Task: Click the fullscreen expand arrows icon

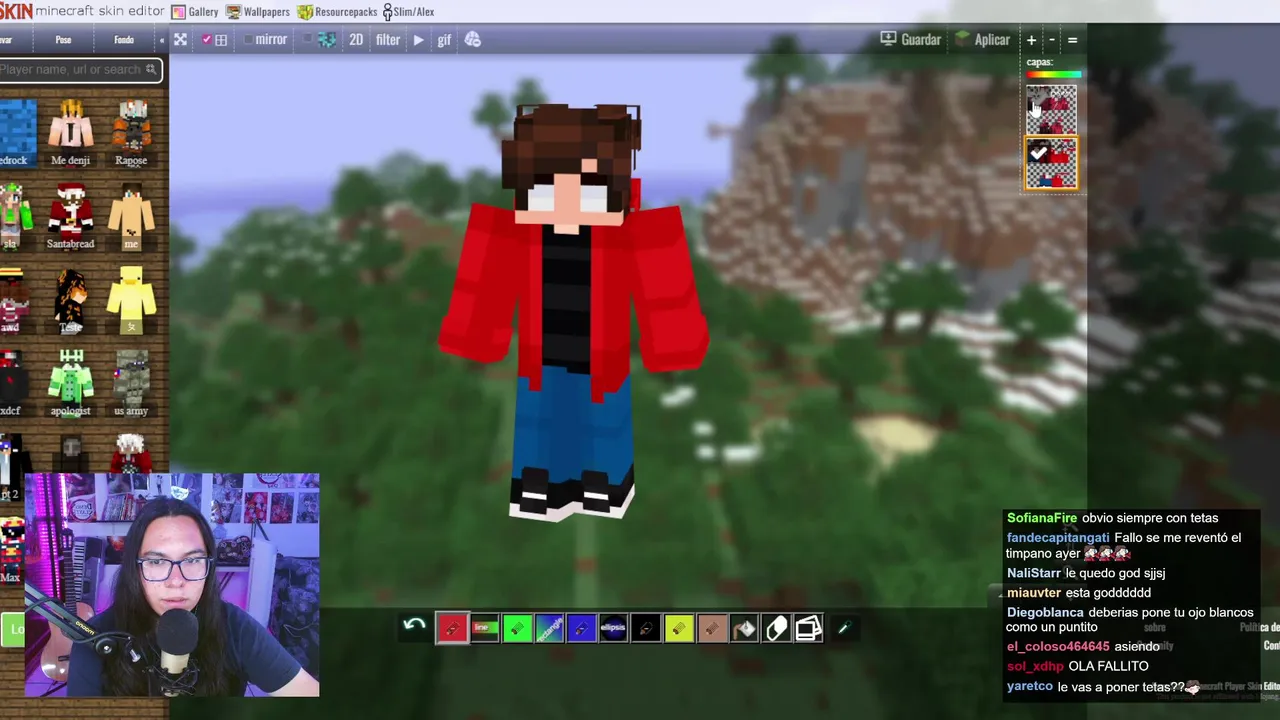Action: 180,40
